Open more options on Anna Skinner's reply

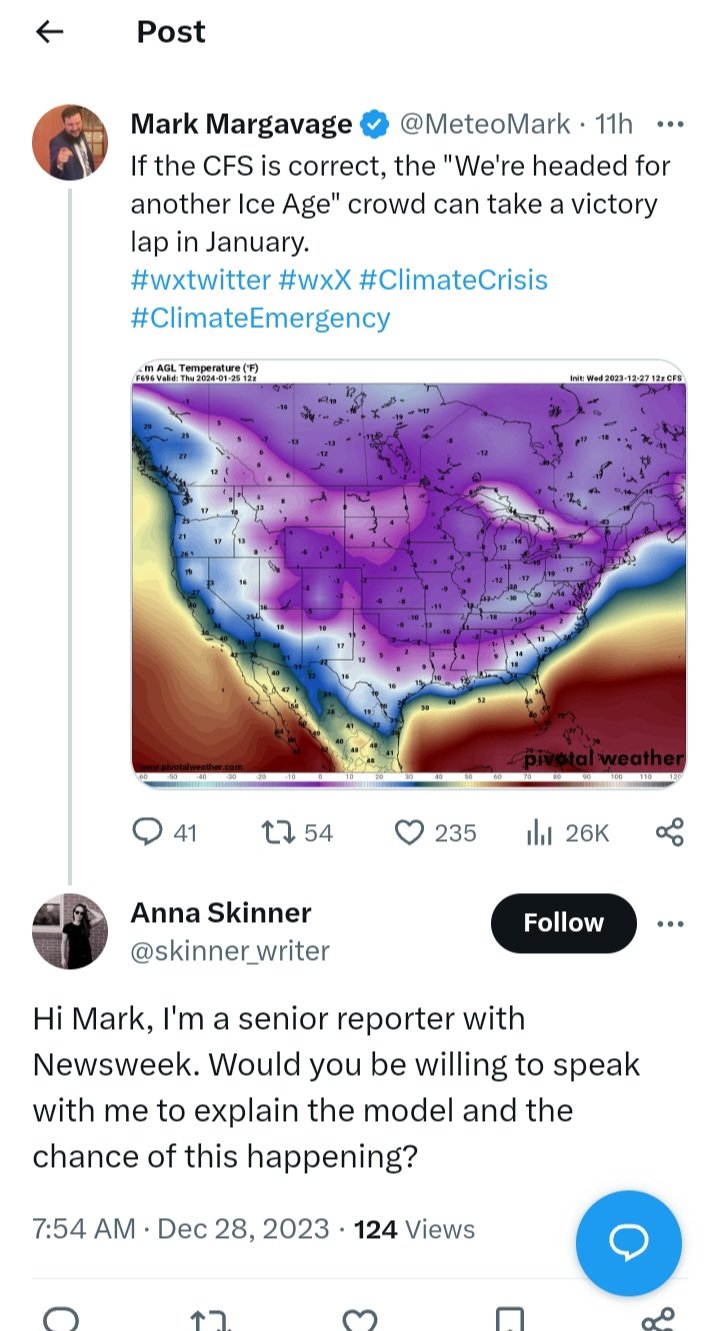[x=669, y=923]
